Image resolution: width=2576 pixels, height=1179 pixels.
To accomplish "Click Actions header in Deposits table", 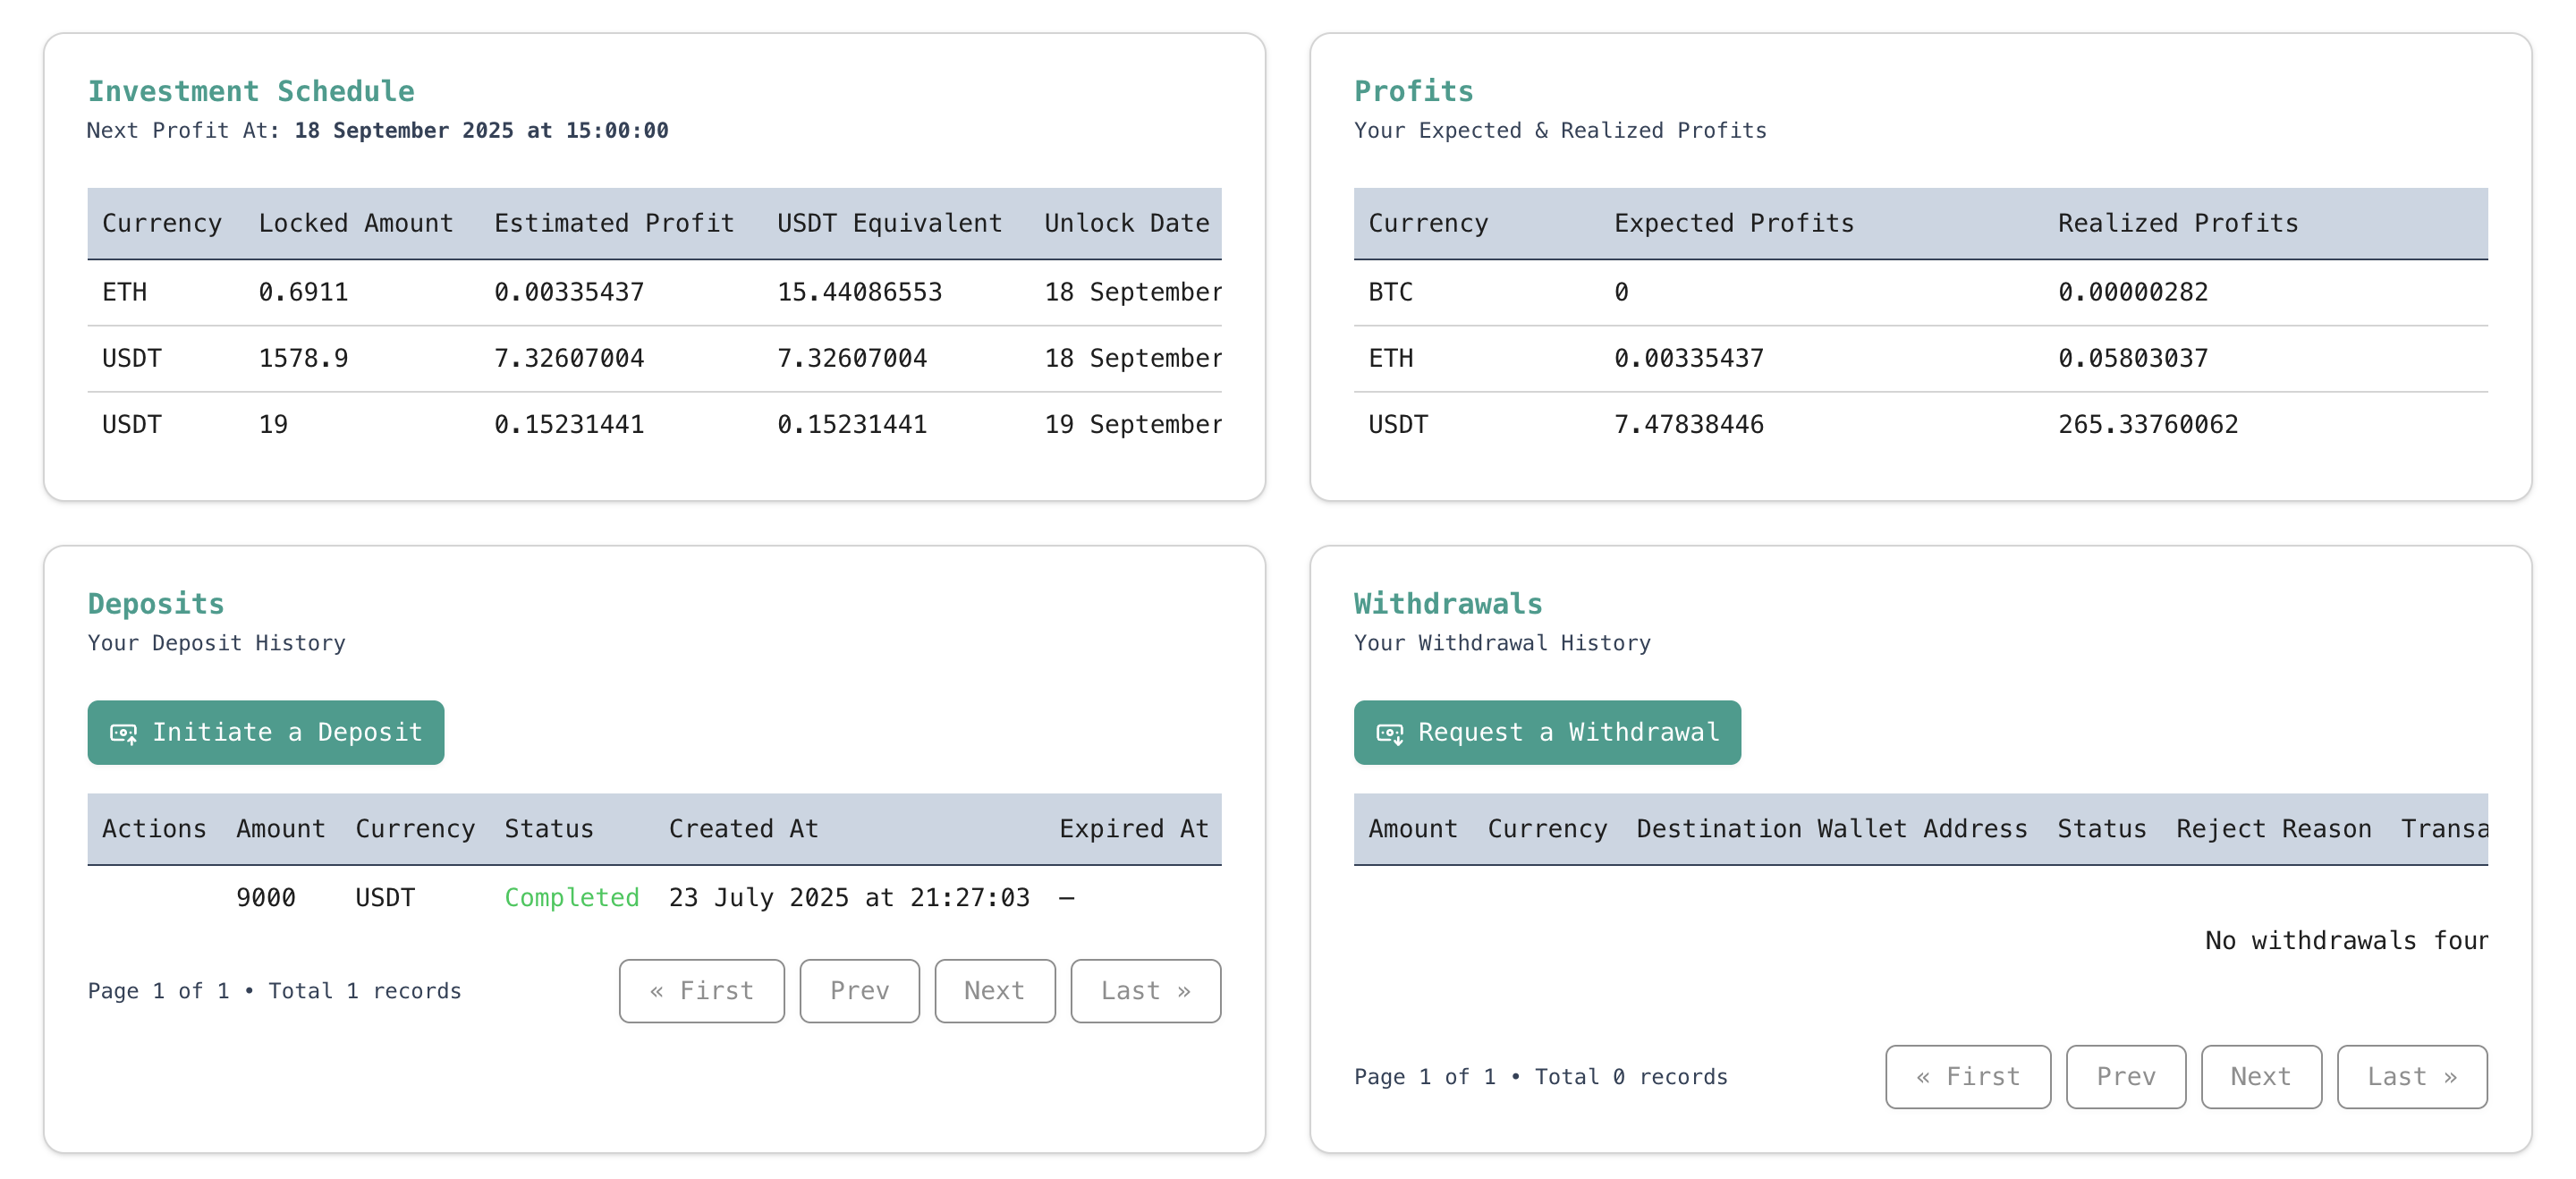I will 154,830.
